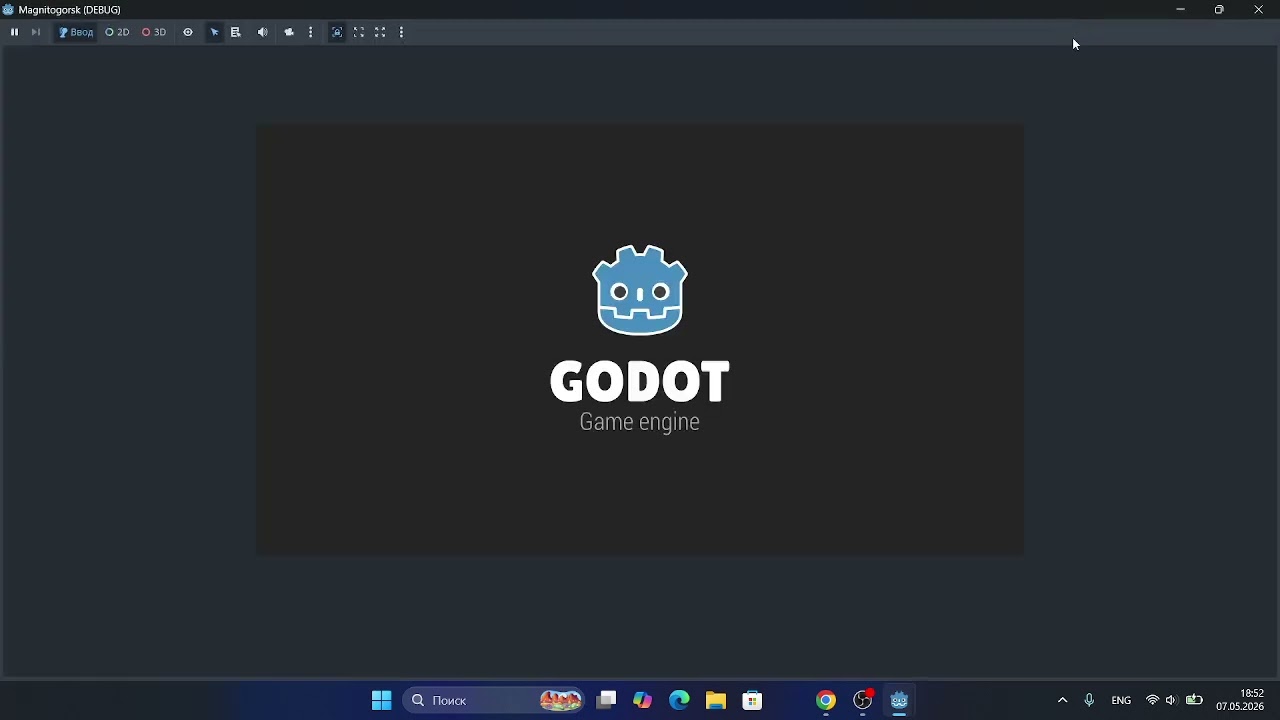This screenshot has height=720, width=1280.
Task: Open File Explorer from taskbar
Action: click(x=716, y=700)
